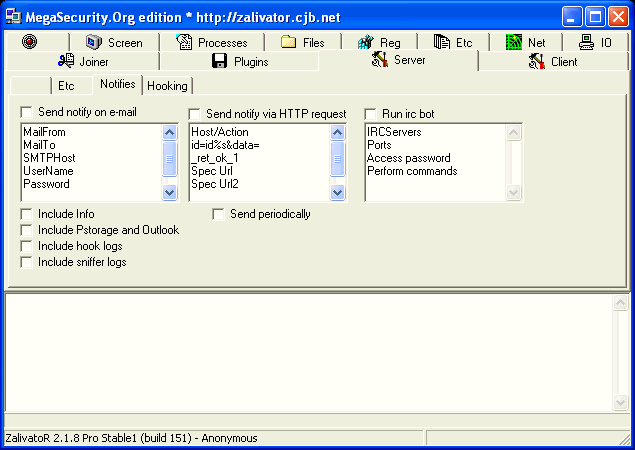Tick the Send periodically checkbox

(219, 214)
